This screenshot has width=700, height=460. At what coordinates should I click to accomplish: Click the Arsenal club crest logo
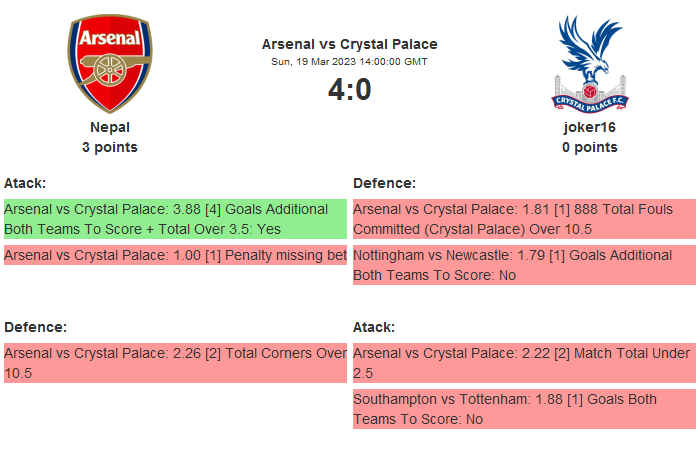pos(110,63)
